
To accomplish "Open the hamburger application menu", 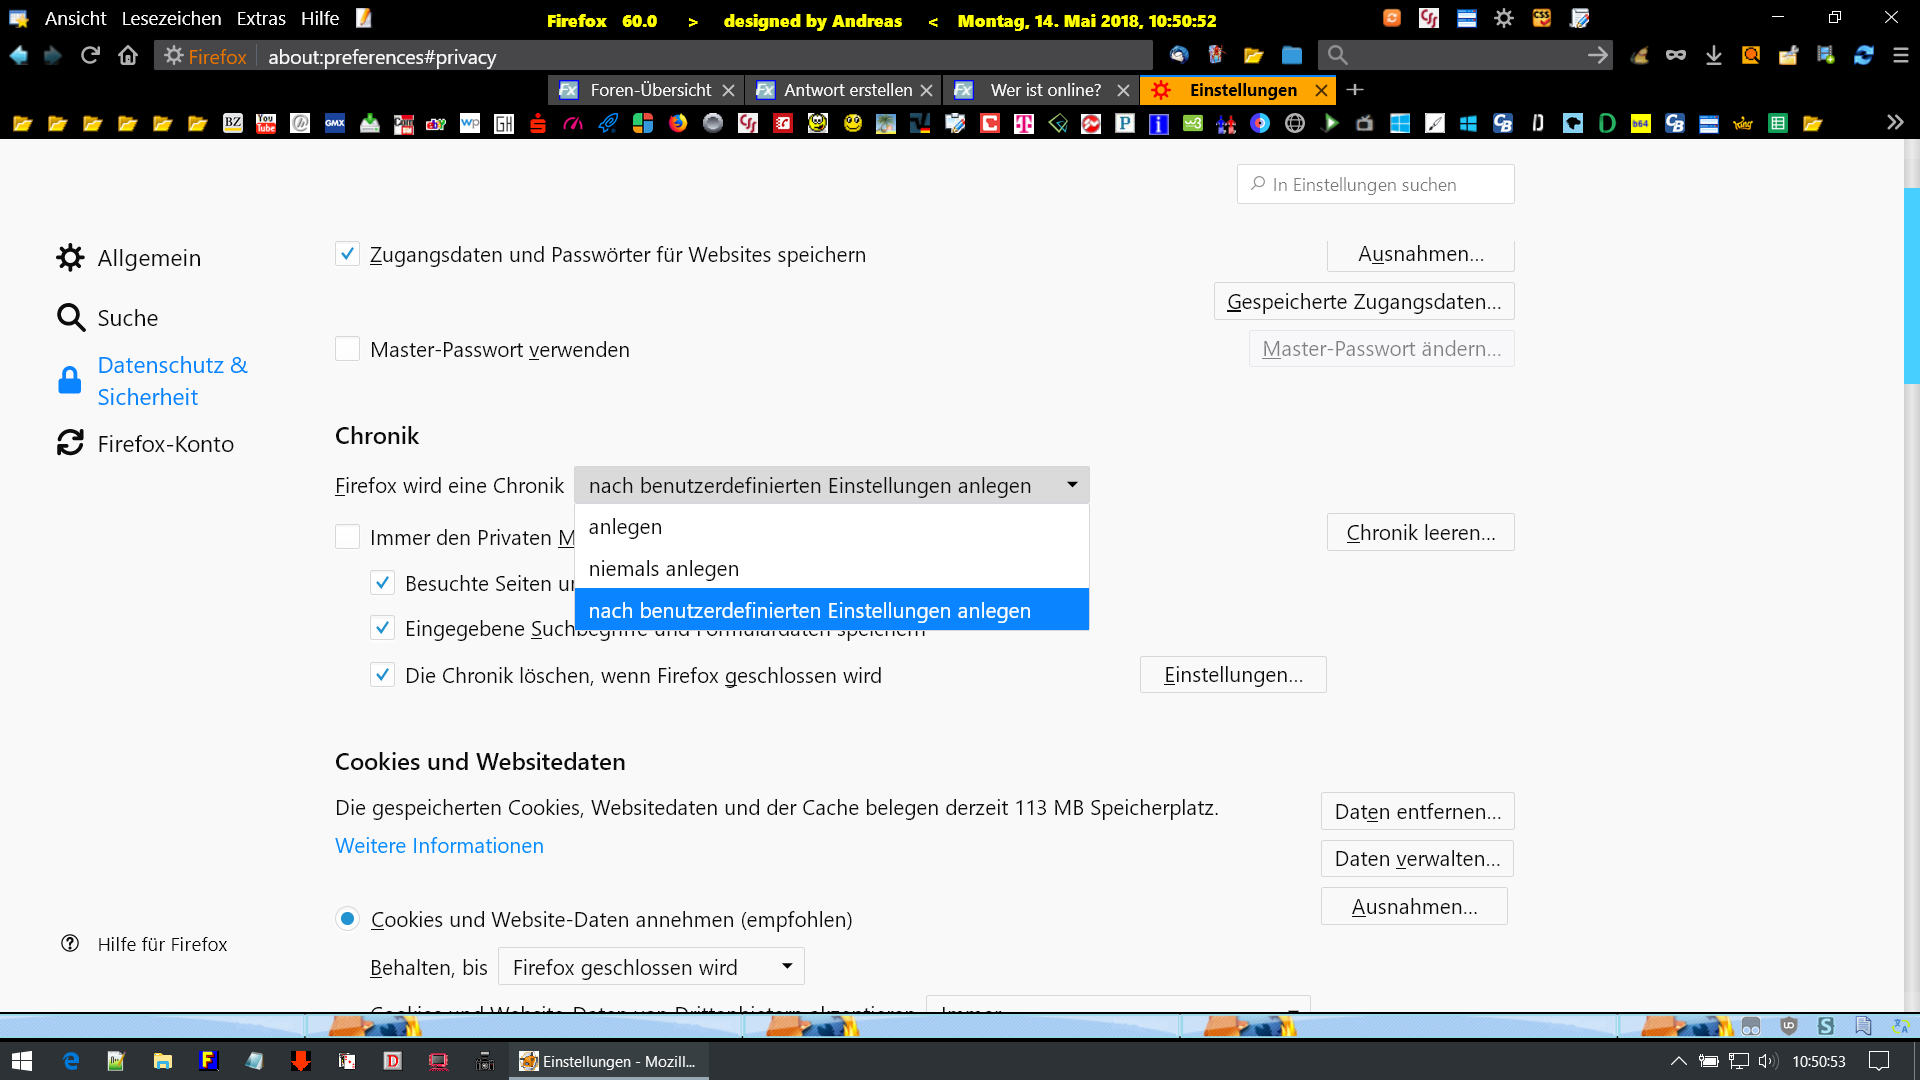I will (1901, 56).
